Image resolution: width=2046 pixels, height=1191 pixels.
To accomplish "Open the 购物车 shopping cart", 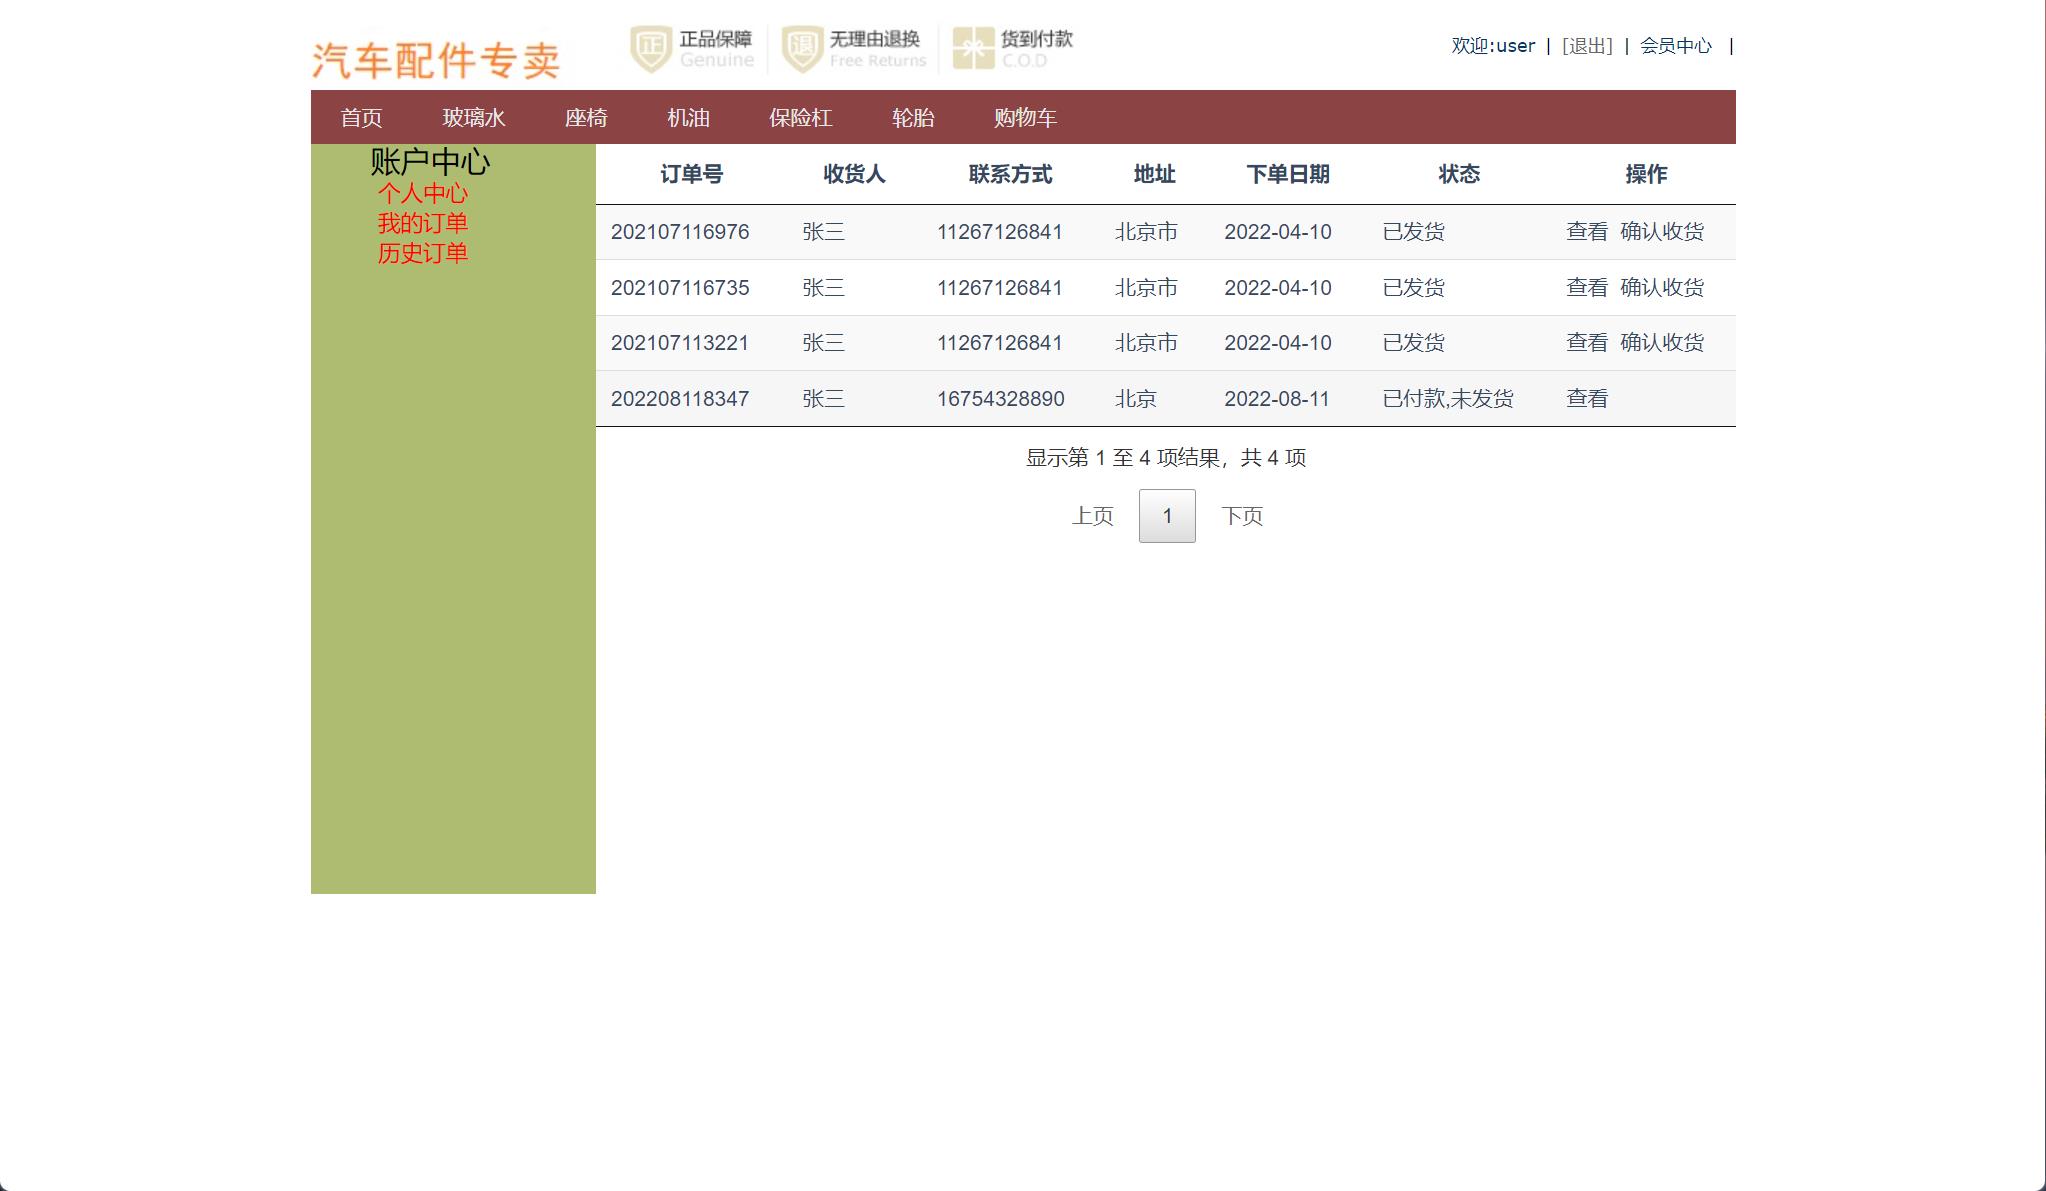I will (x=1024, y=117).
